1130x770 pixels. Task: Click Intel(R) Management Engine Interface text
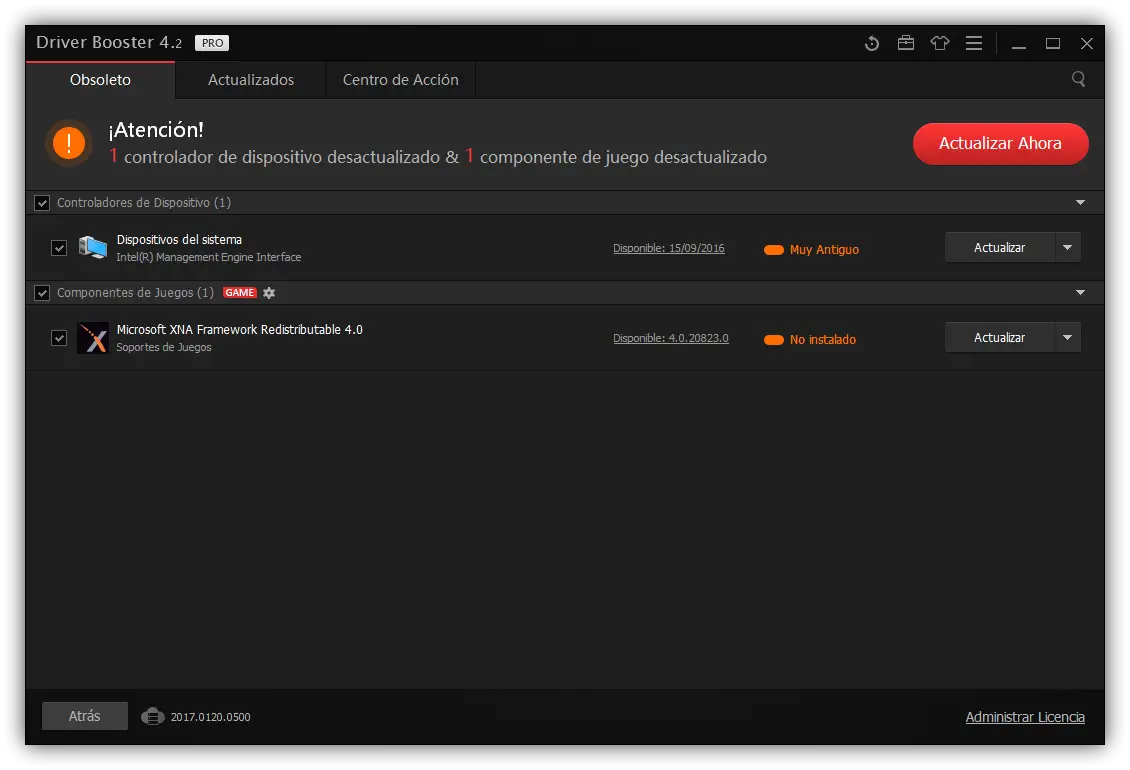pyautogui.click(x=209, y=257)
